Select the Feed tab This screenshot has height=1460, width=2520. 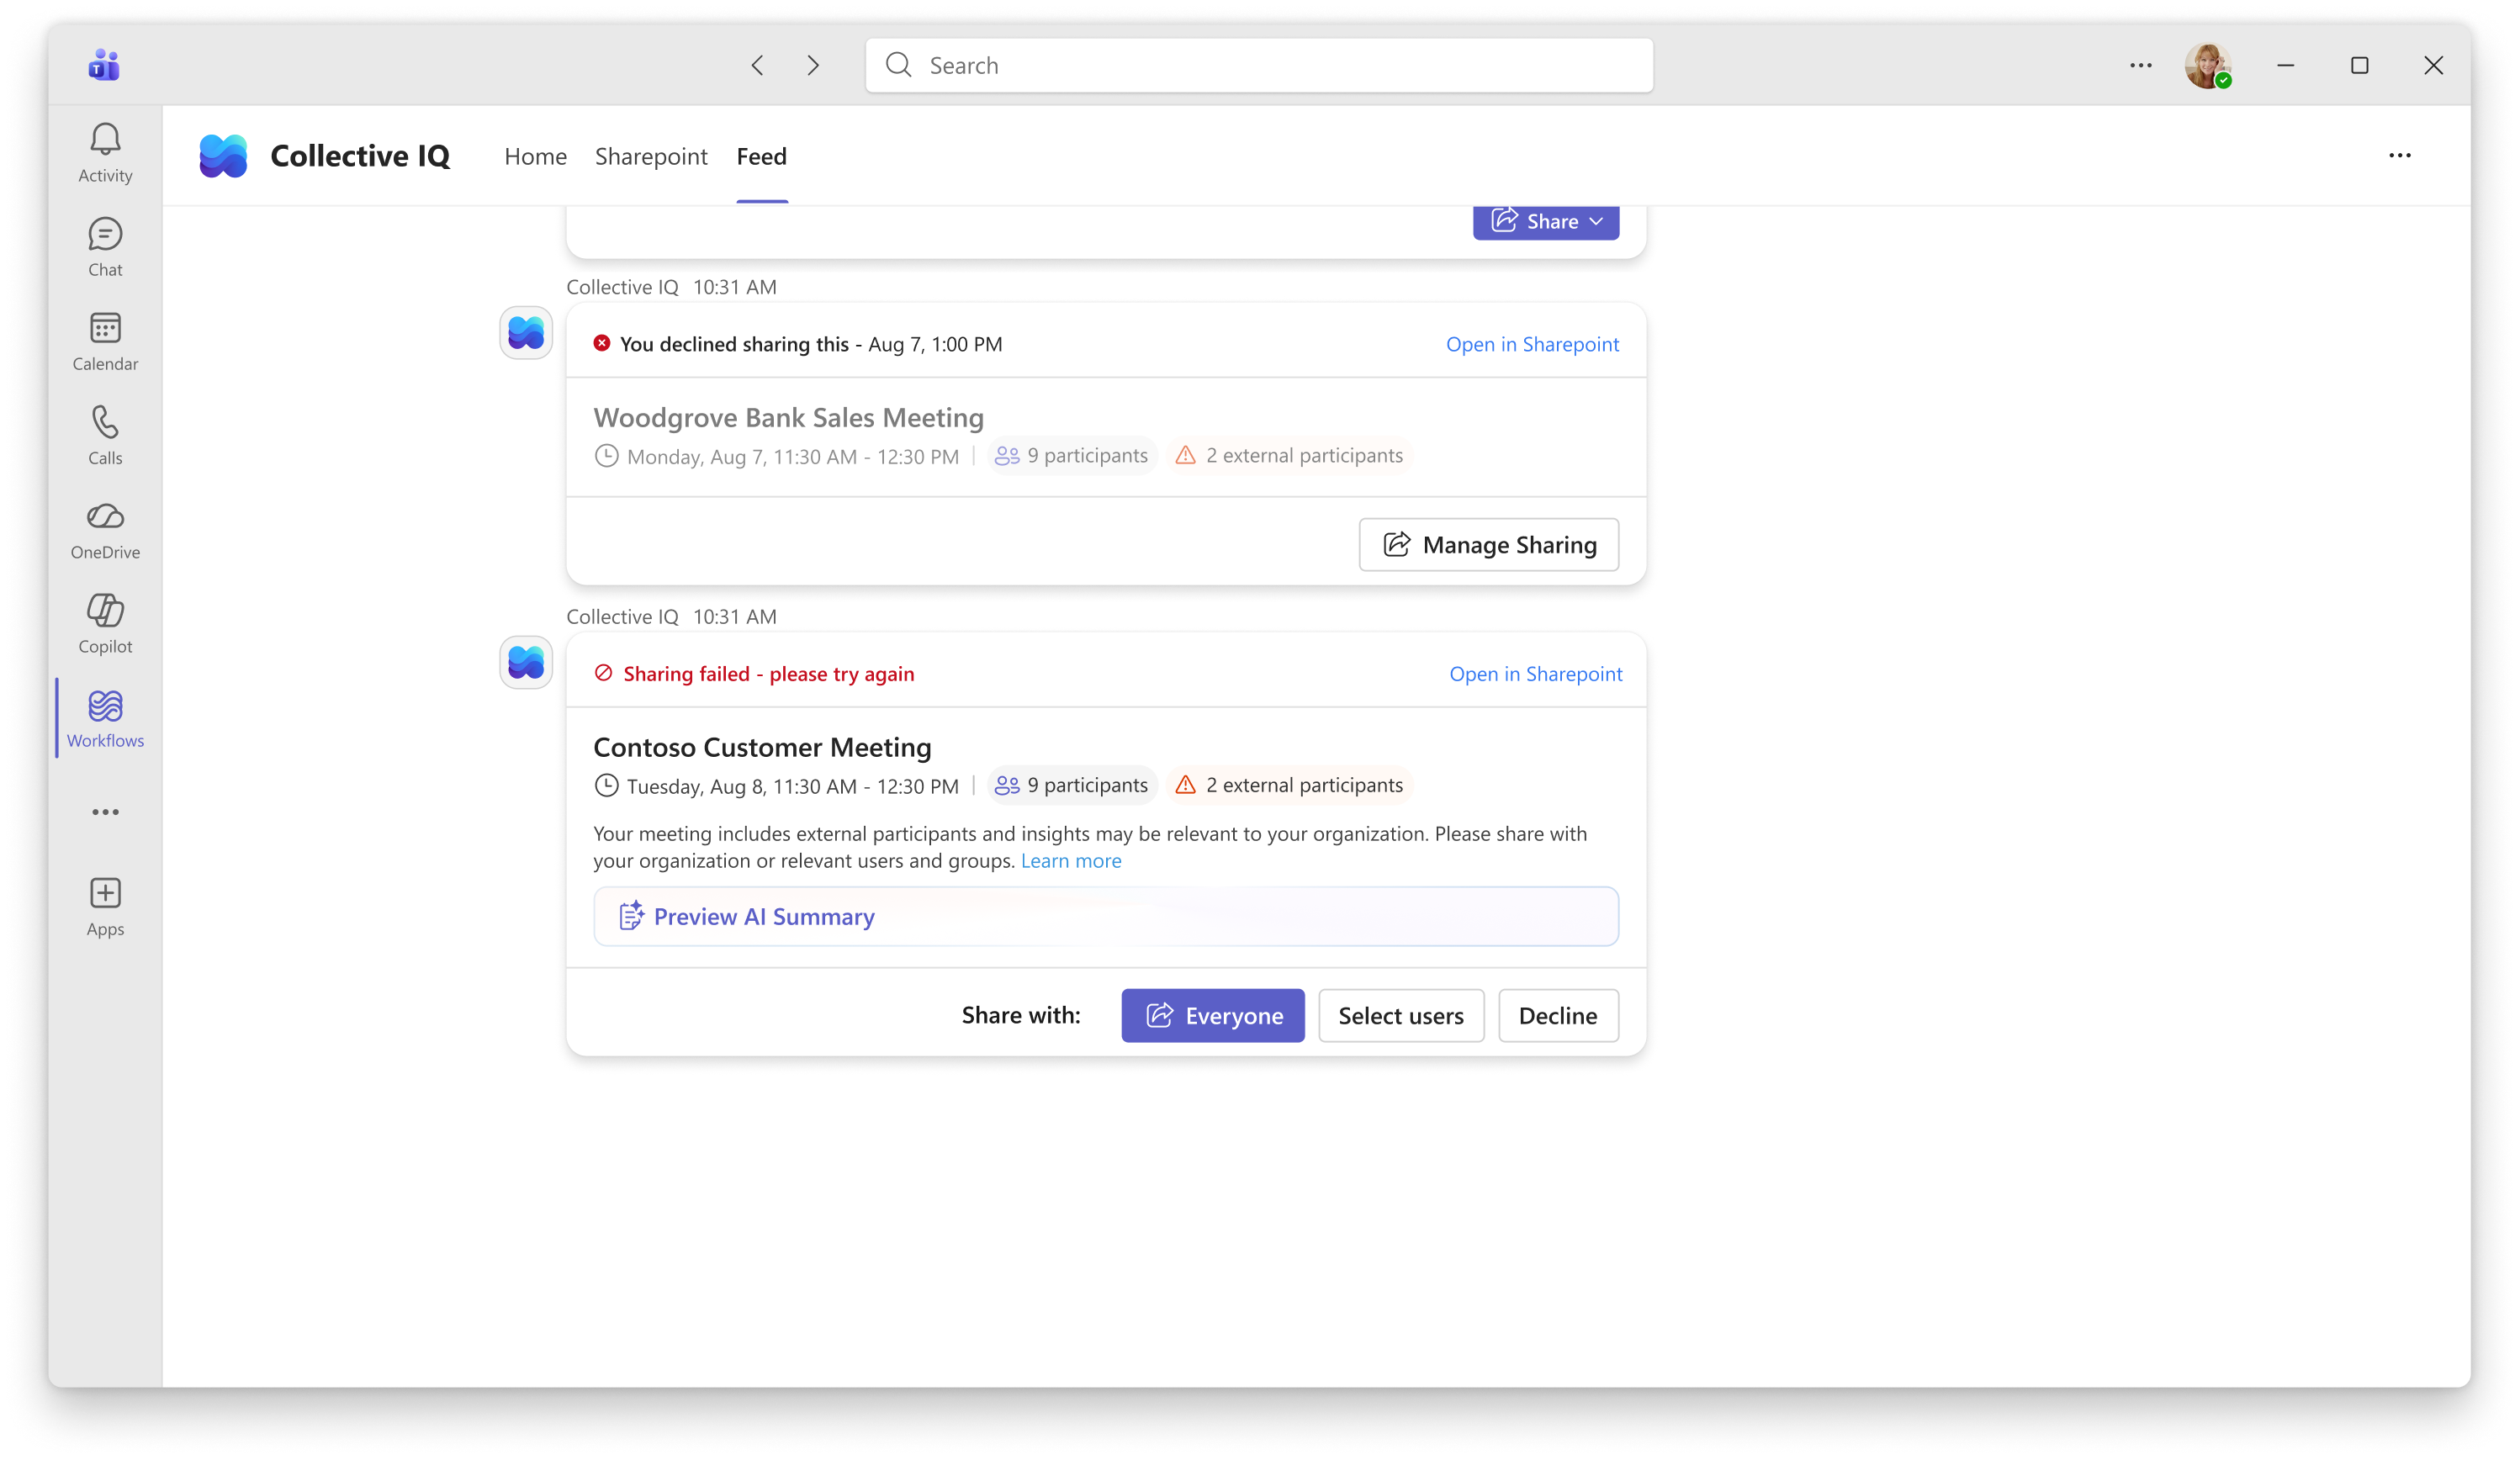point(762,156)
